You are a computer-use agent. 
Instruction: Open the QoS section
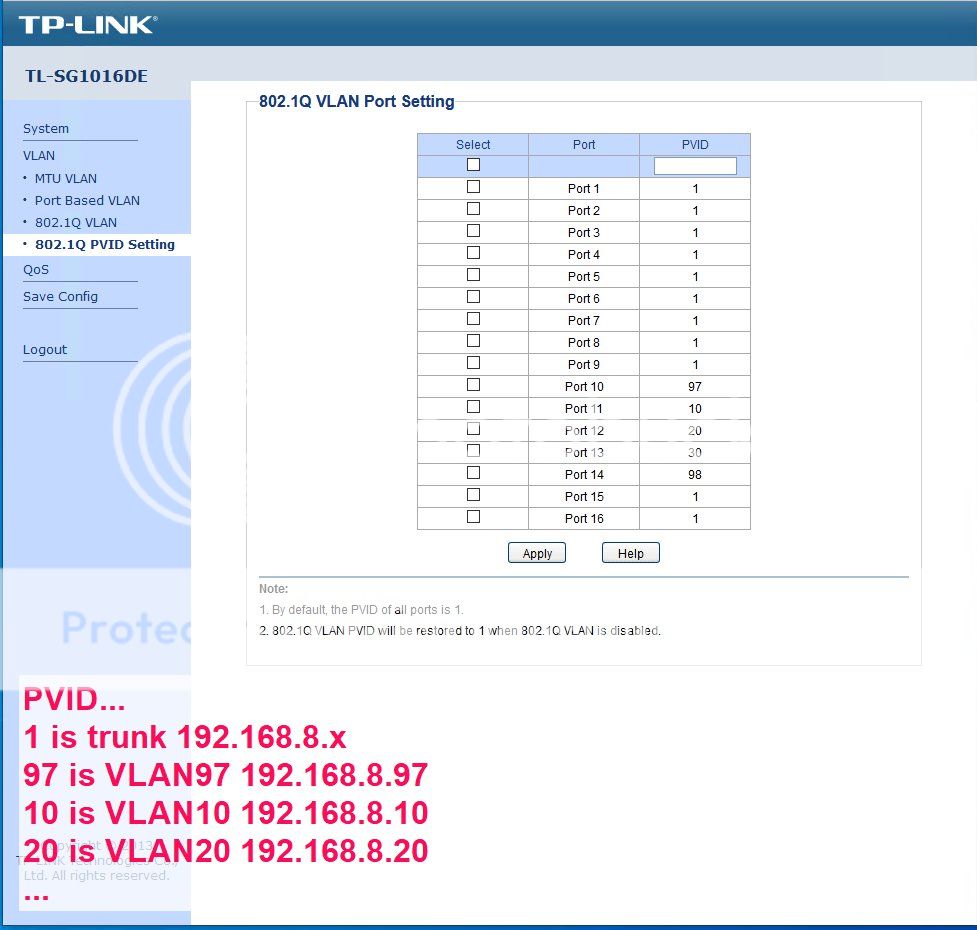(x=35, y=269)
